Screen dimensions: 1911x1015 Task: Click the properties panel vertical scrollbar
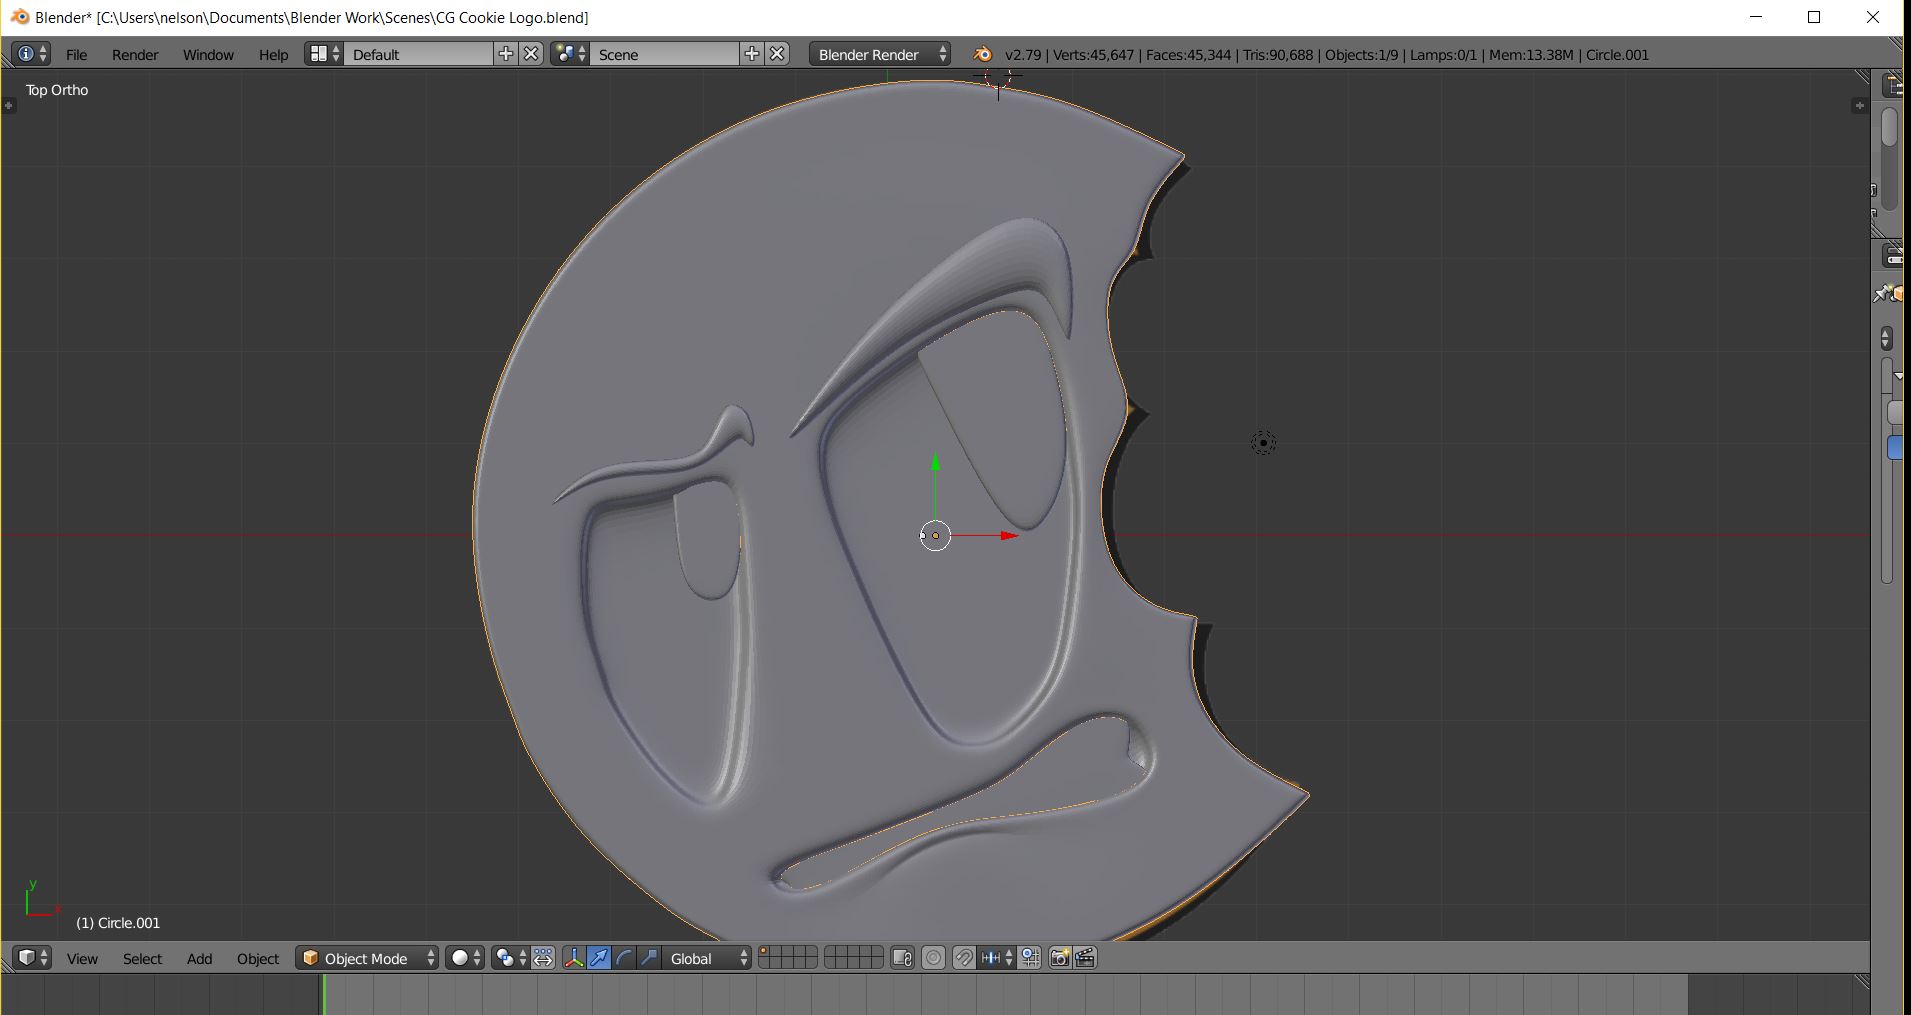[x=1888, y=470]
